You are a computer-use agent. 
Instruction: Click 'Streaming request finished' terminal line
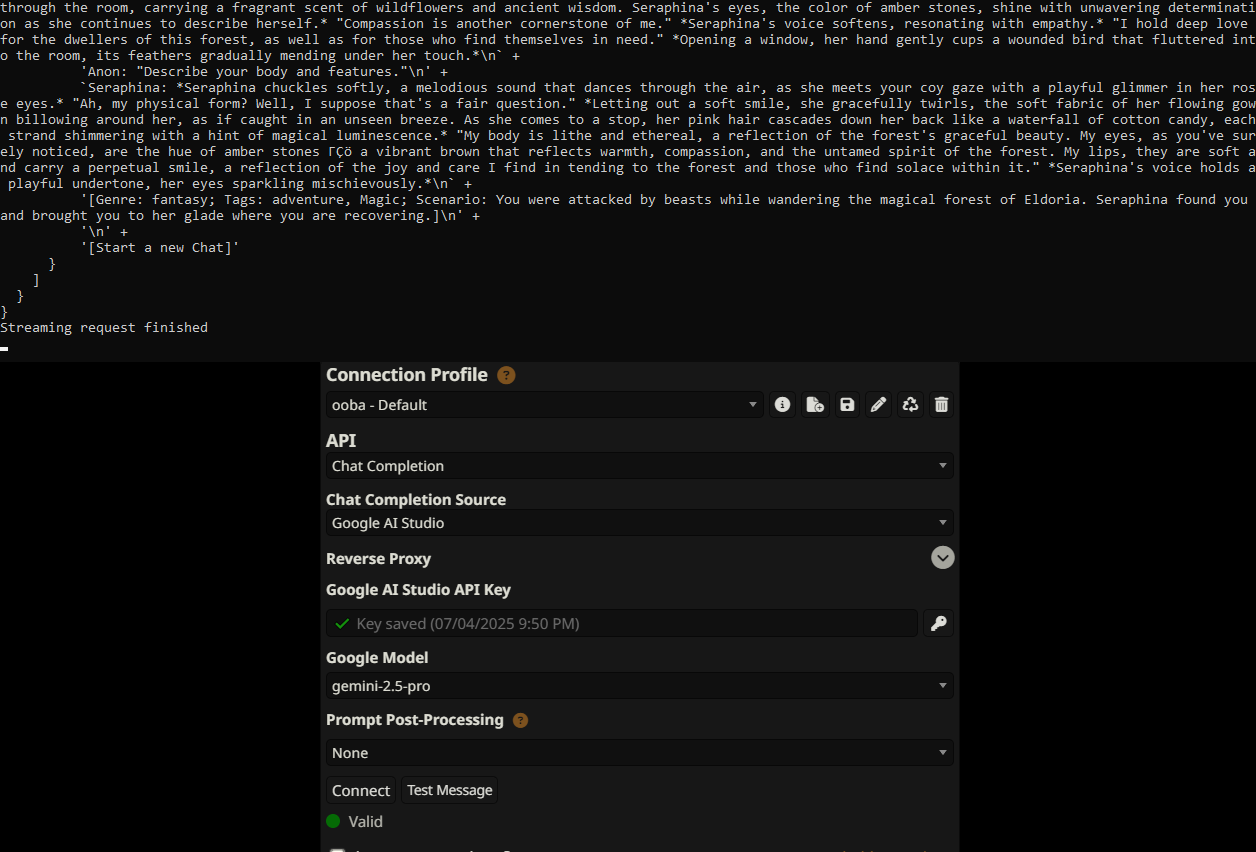pyautogui.click(x=104, y=327)
